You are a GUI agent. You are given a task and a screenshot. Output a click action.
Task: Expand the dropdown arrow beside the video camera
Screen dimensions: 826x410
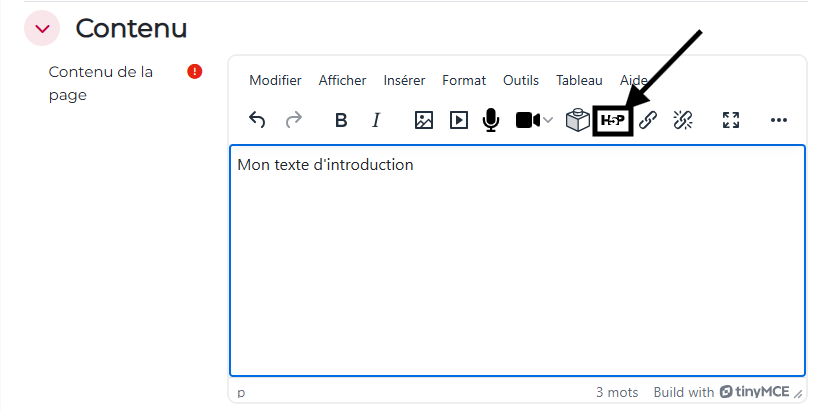548,121
